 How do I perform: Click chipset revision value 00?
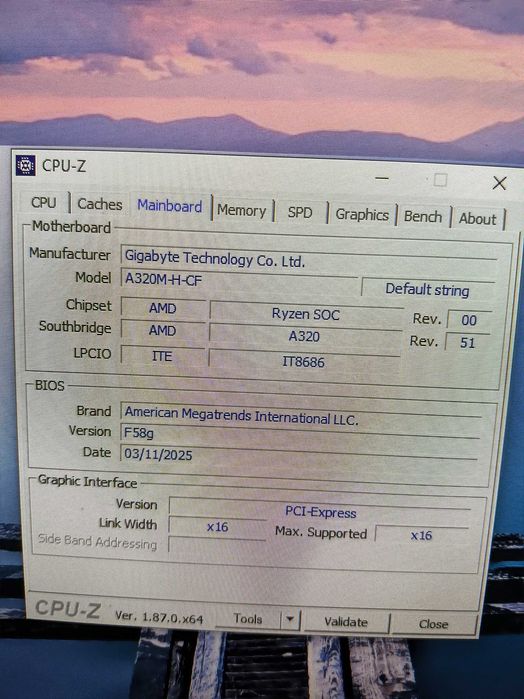(469, 320)
